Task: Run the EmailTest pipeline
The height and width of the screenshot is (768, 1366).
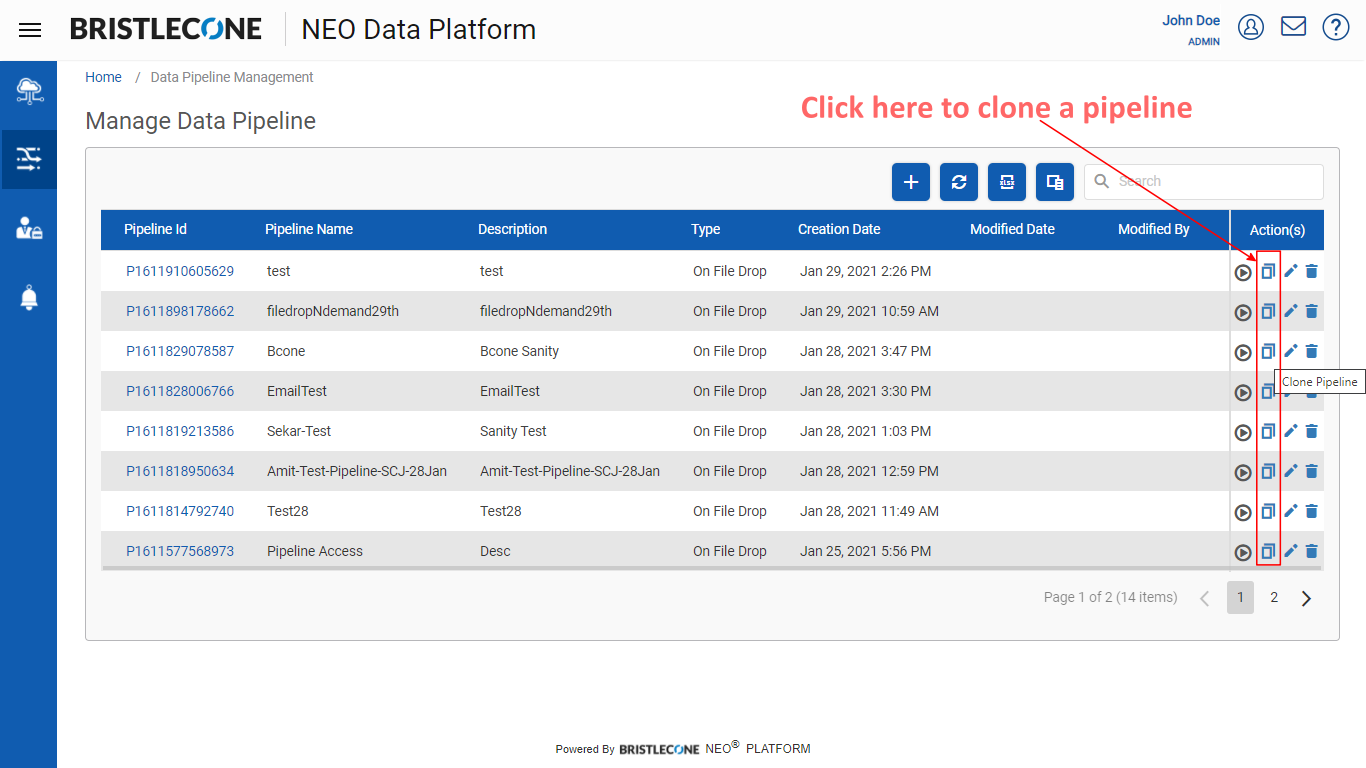Action: (1243, 392)
